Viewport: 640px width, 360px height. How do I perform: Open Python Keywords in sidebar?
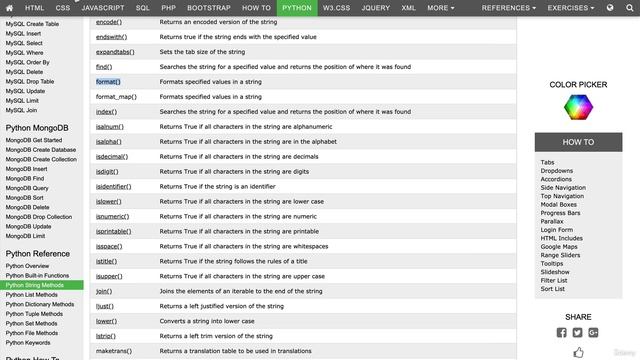(28, 343)
